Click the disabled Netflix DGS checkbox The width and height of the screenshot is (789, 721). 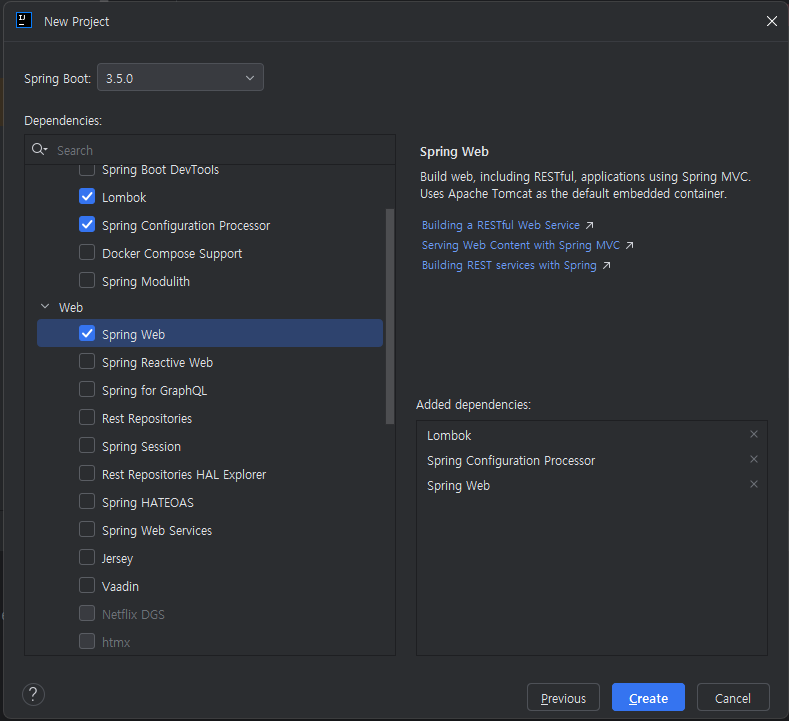click(x=87, y=613)
